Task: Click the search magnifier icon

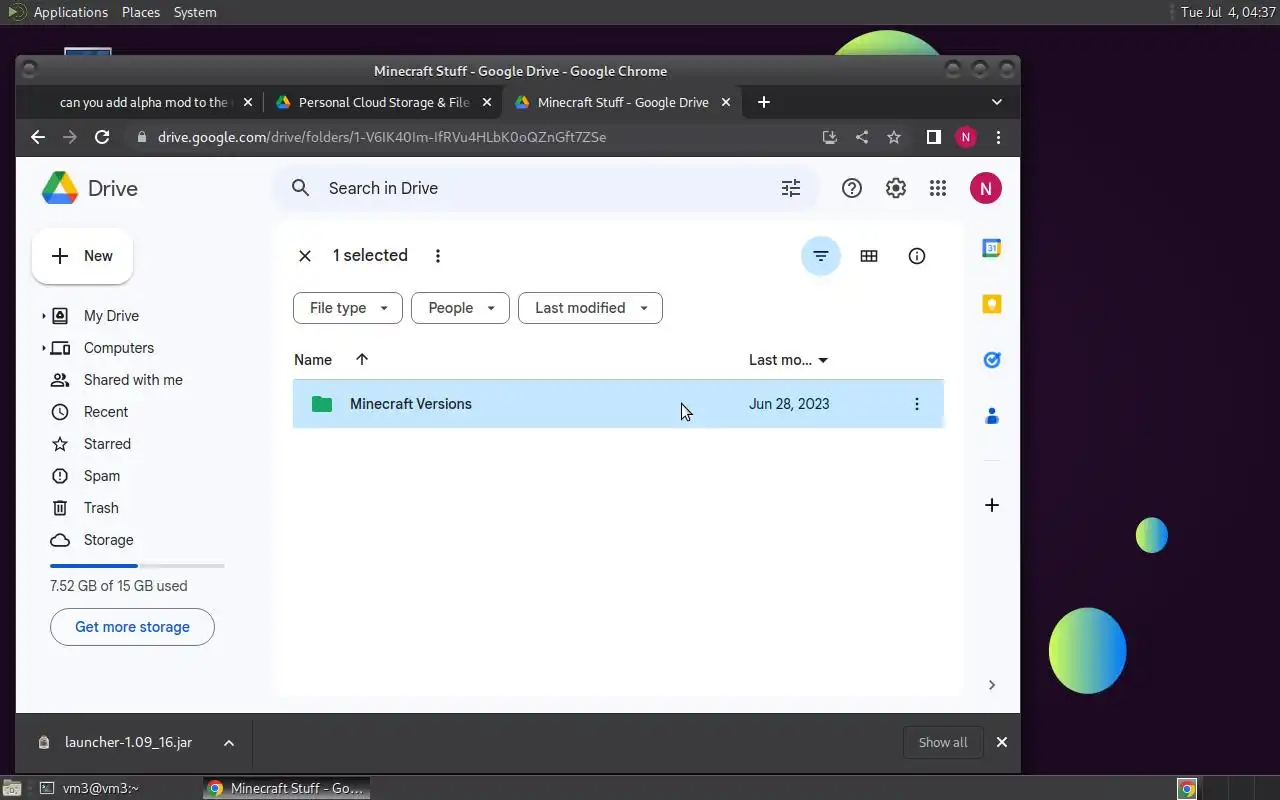Action: coord(301,188)
